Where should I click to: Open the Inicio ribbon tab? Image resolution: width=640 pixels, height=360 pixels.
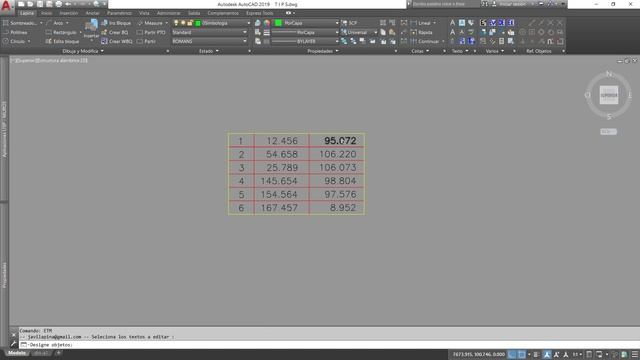[47, 13]
